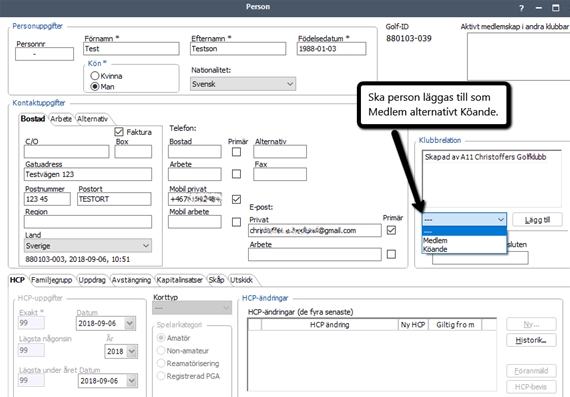Click the Golf-ID value 880103-039

[x=409, y=38]
